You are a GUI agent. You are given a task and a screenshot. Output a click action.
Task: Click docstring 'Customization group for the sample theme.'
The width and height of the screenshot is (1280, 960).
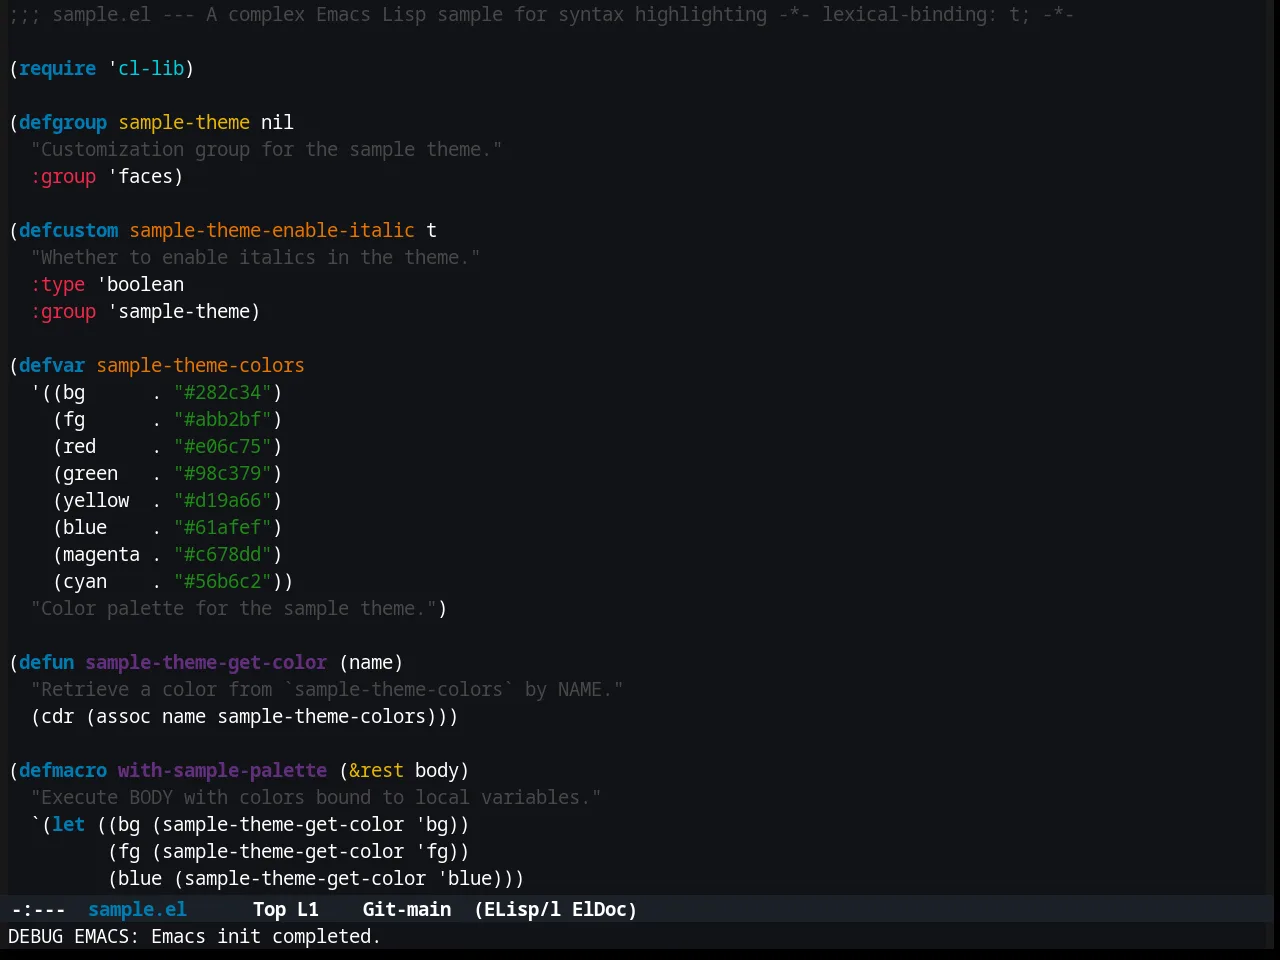(x=266, y=149)
